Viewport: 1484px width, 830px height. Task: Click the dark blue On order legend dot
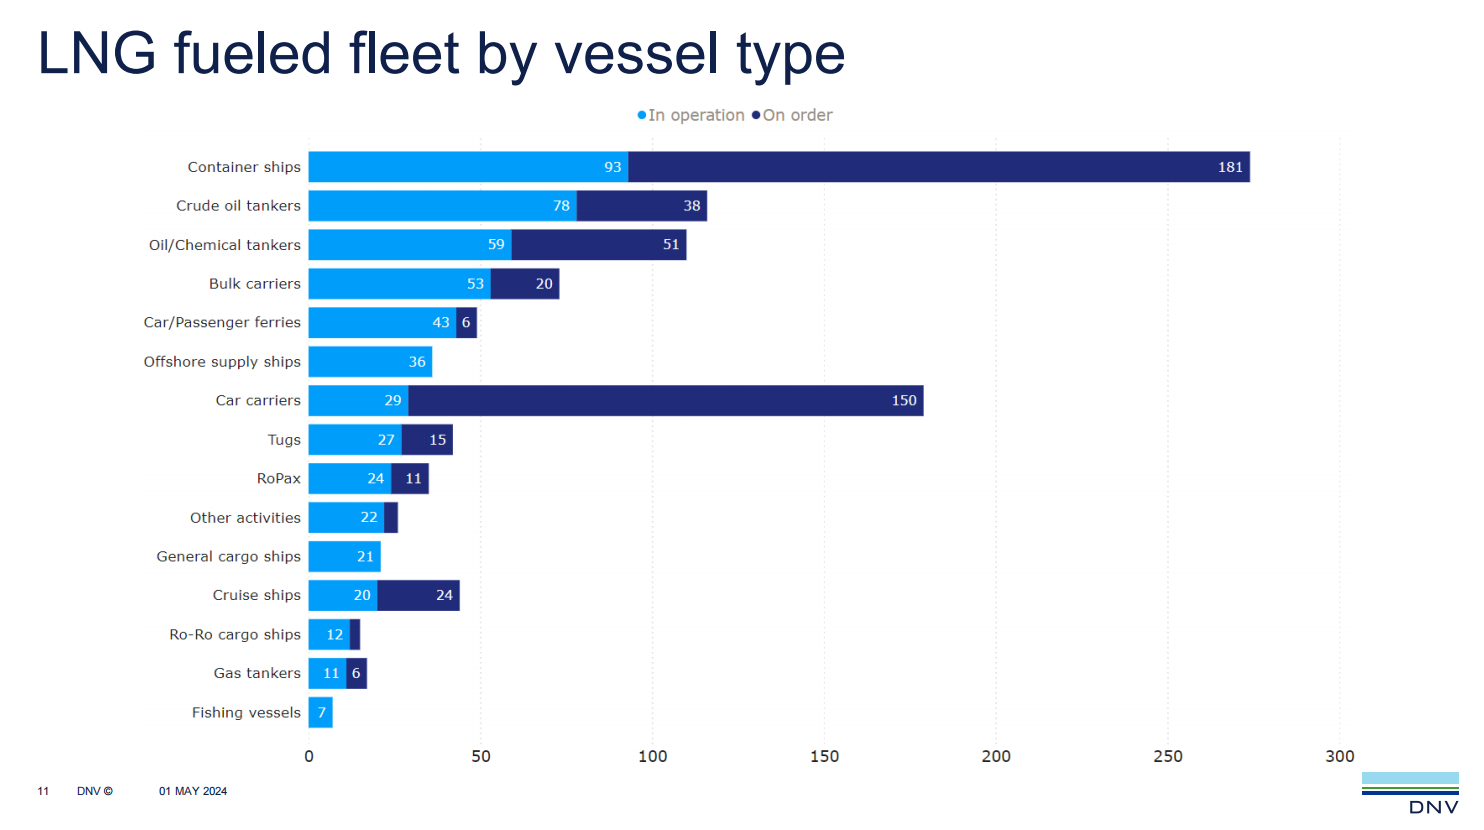[x=756, y=115]
